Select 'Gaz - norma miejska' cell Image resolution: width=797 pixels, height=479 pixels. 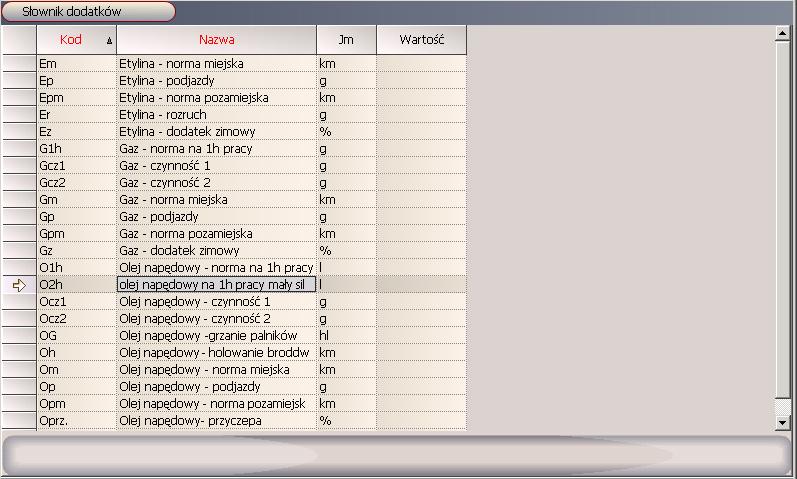(217, 200)
